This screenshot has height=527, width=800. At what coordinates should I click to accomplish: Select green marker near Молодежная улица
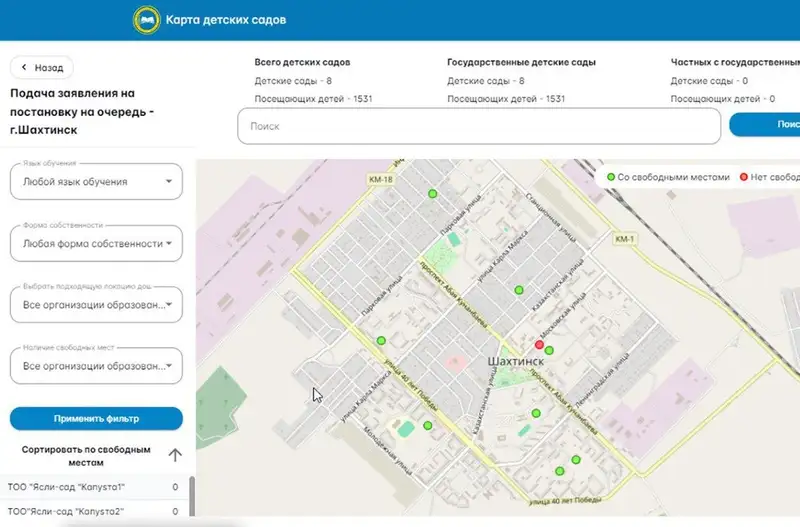click(x=428, y=425)
